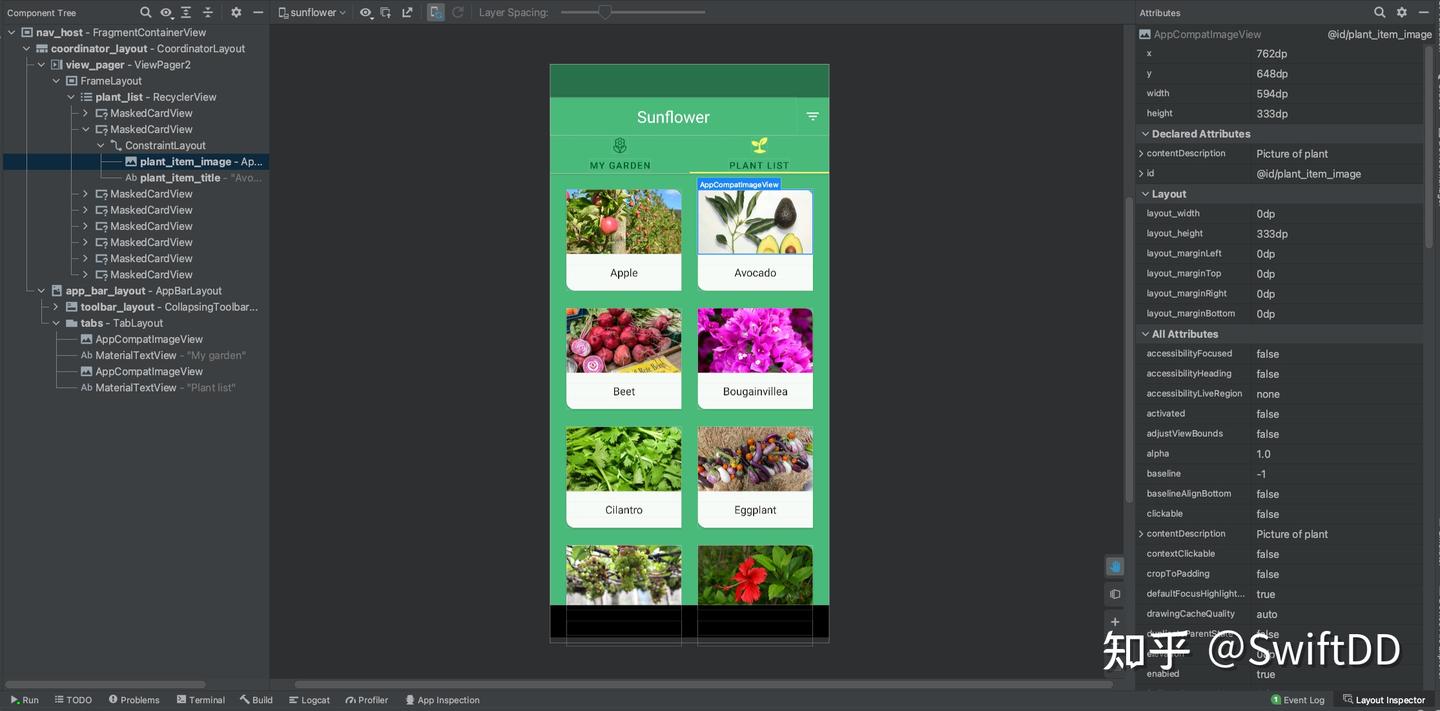Collapse the view_pager node in the tree
The width and height of the screenshot is (1440, 711).
click(x=42, y=64)
